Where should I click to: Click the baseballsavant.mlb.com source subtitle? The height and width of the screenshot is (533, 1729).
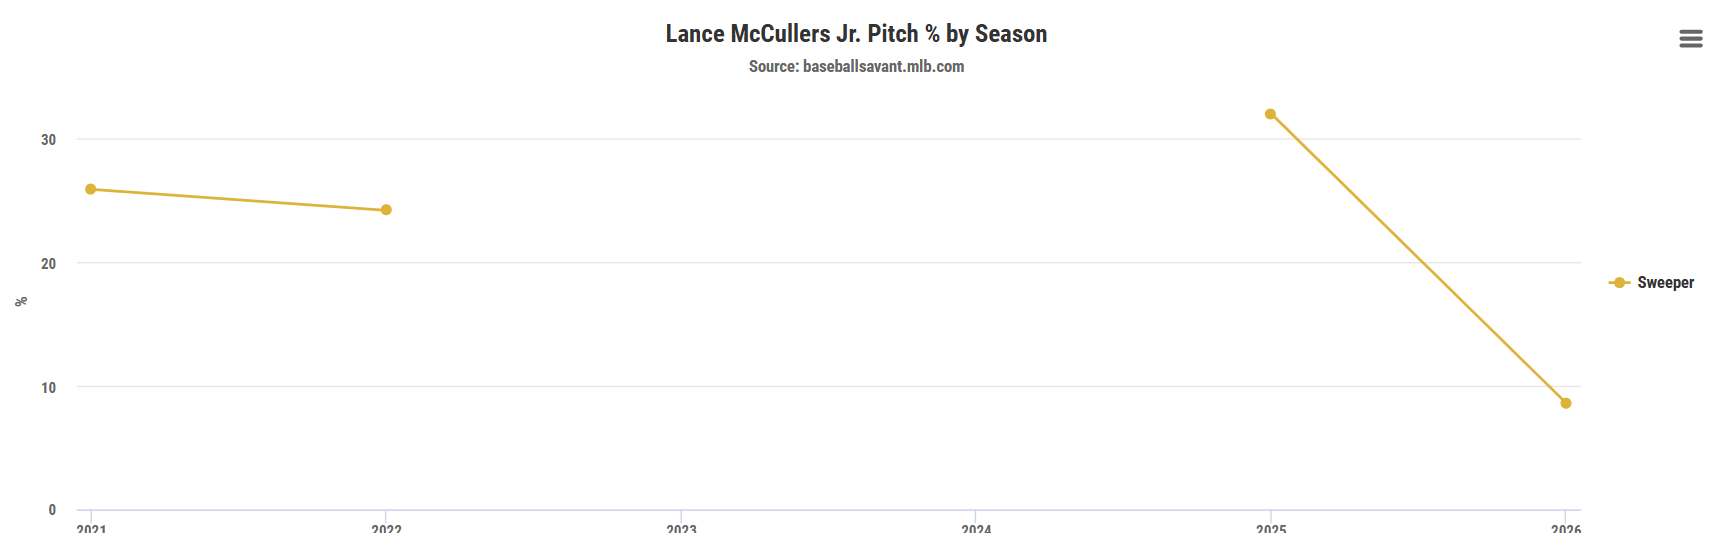pyautogui.click(x=856, y=66)
